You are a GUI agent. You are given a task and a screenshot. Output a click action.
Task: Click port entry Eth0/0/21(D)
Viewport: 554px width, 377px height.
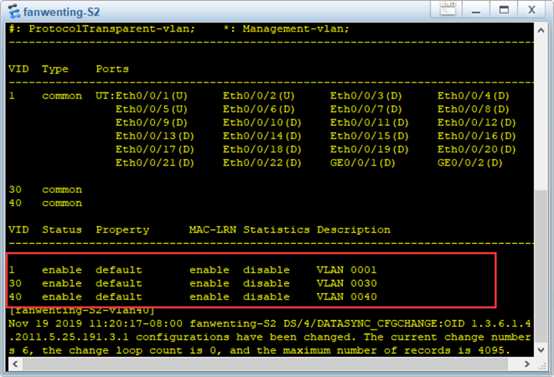coord(155,163)
